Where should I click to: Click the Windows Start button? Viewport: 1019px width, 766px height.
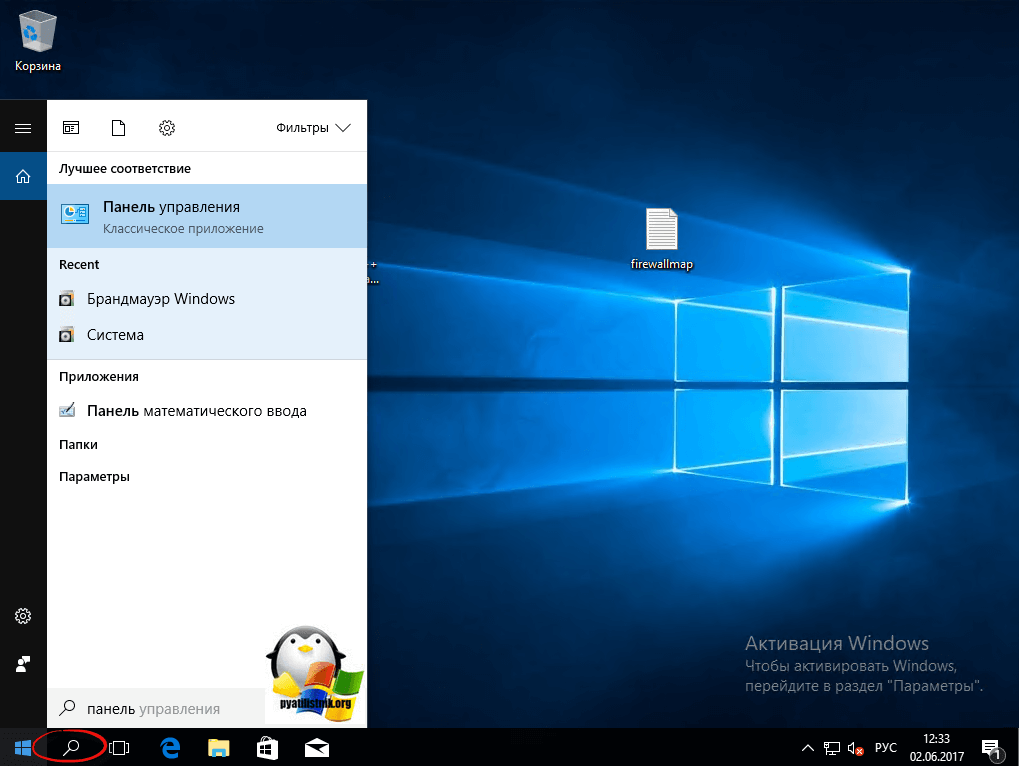click(x=23, y=747)
